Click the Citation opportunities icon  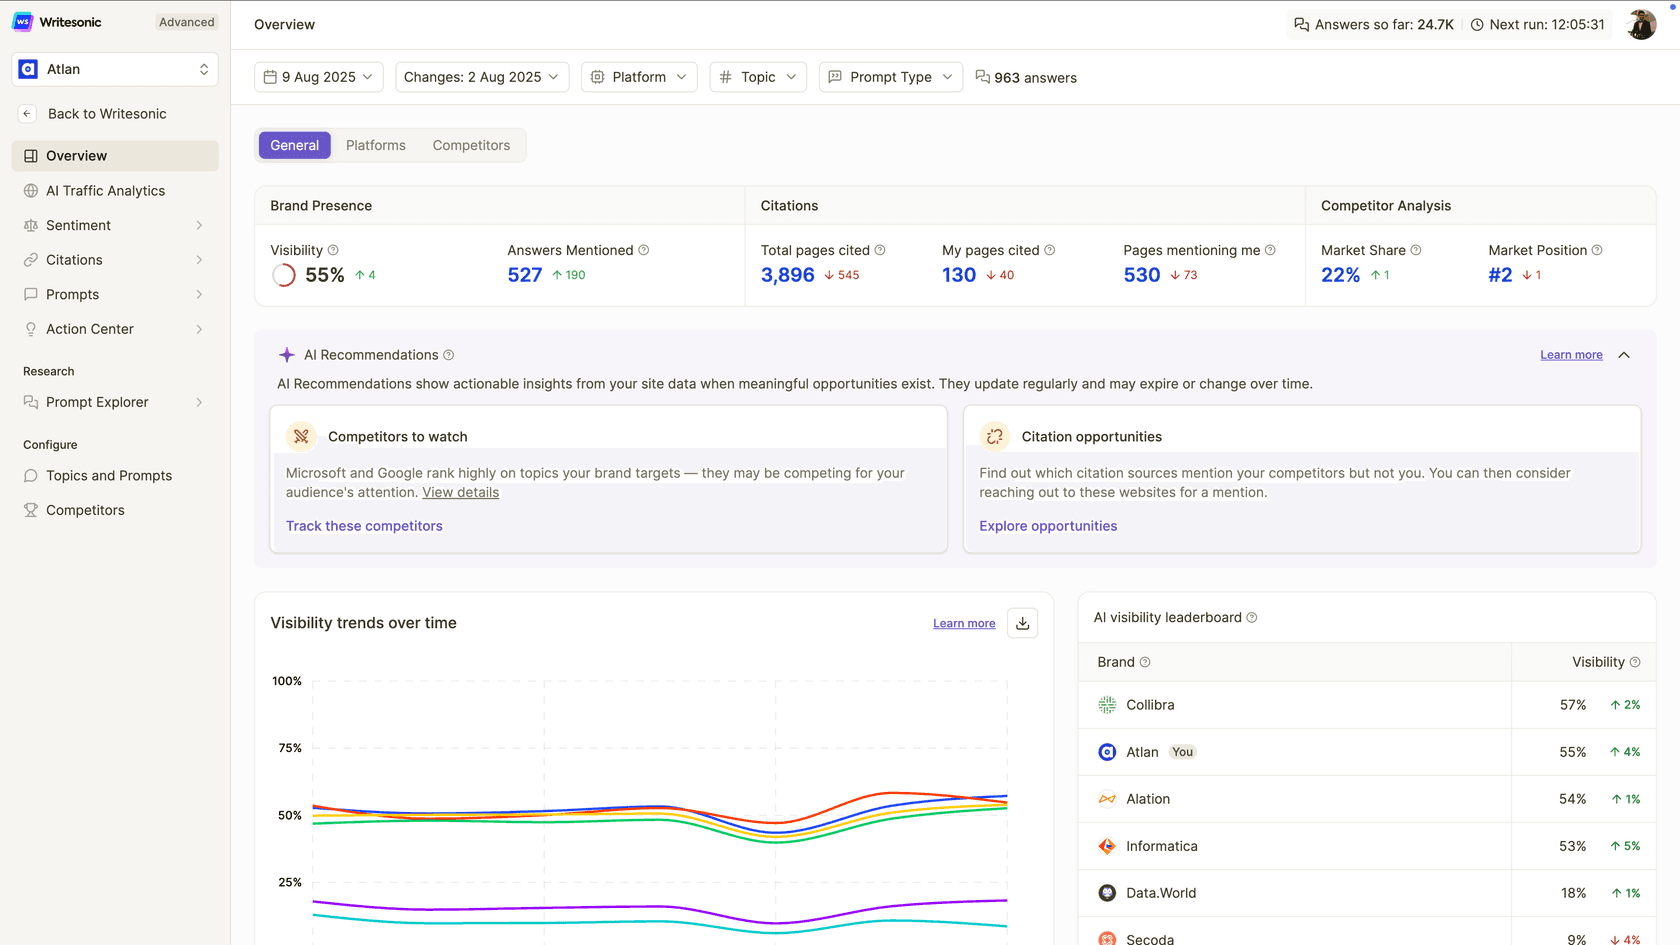pos(995,436)
